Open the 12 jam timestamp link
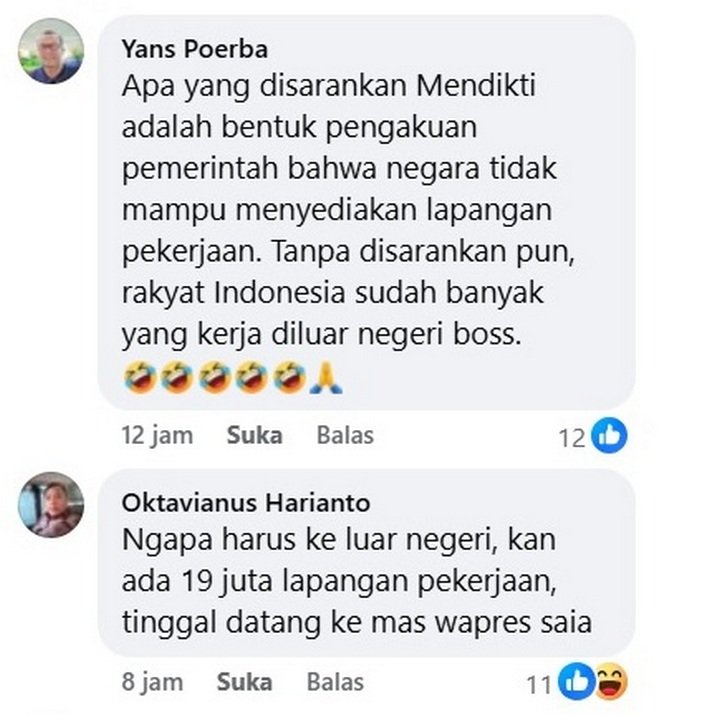 click(157, 435)
